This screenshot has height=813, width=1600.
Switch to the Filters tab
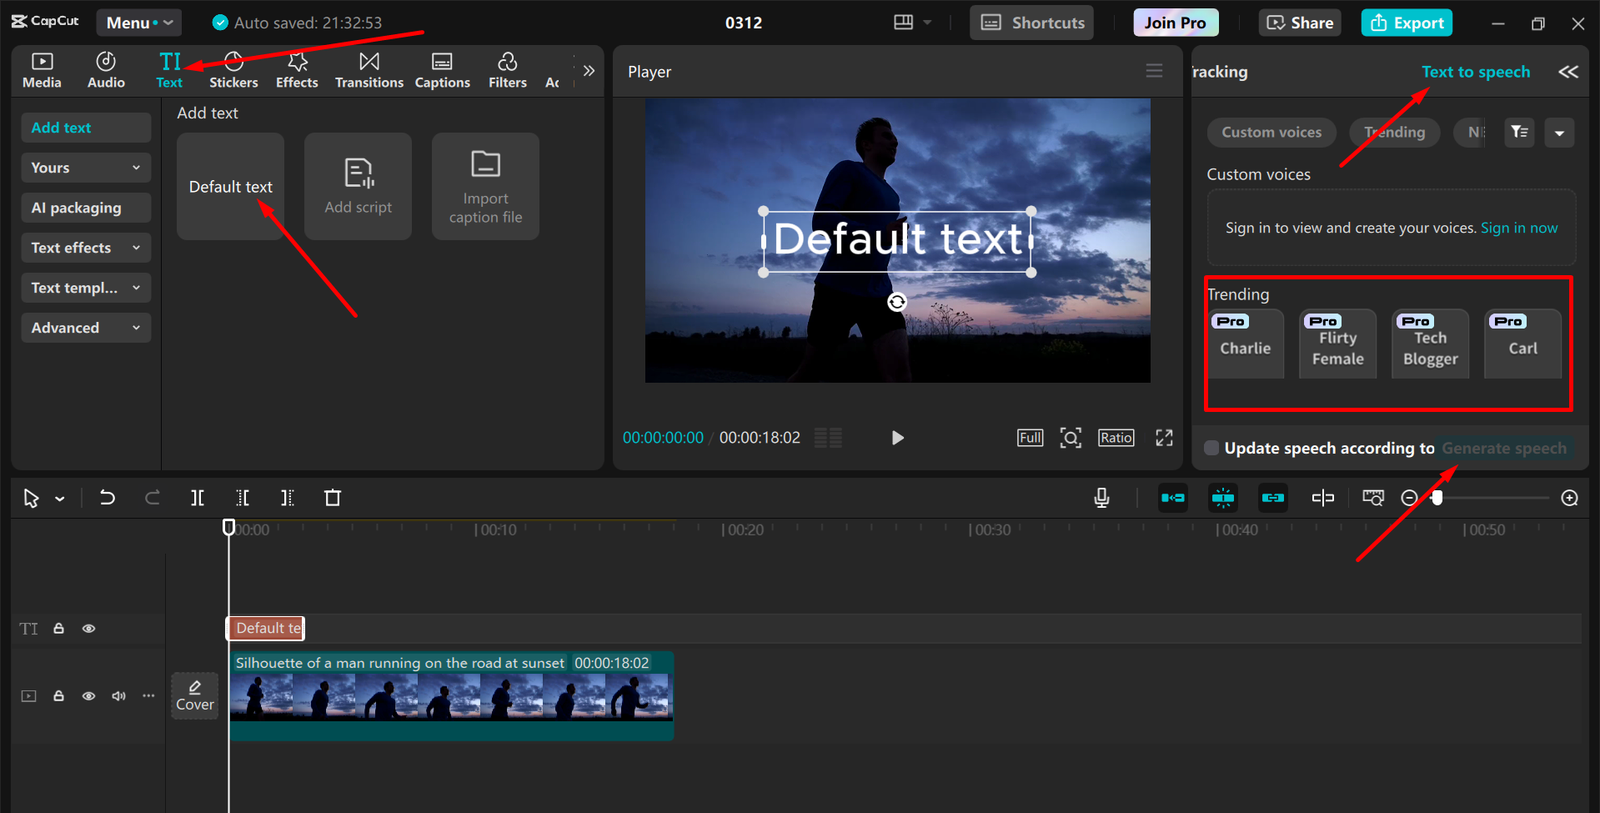pyautogui.click(x=507, y=70)
